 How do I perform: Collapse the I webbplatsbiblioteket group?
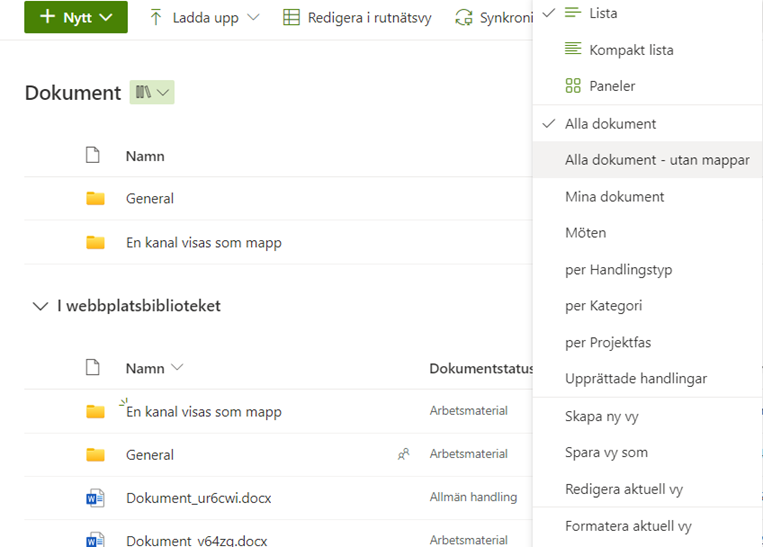pos(40,306)
